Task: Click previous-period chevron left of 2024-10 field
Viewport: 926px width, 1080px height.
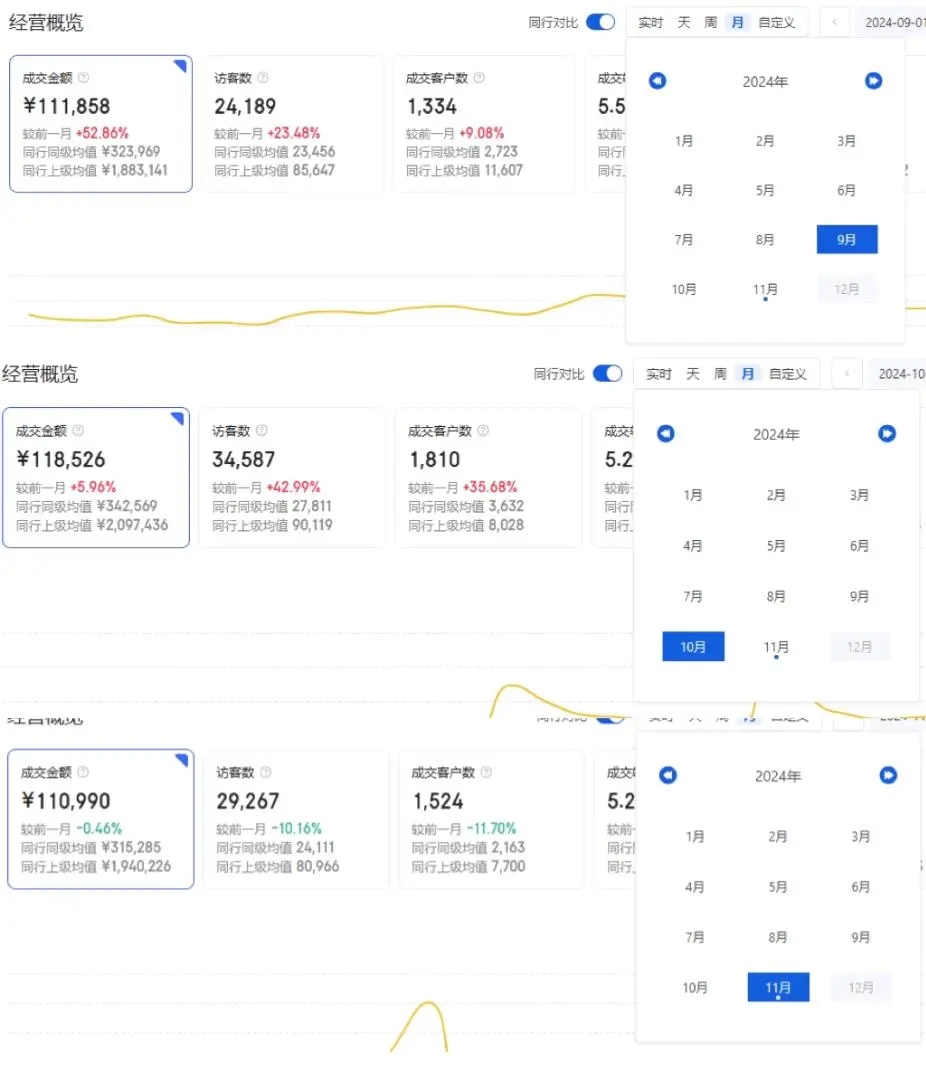Action: tap(847, 374)
